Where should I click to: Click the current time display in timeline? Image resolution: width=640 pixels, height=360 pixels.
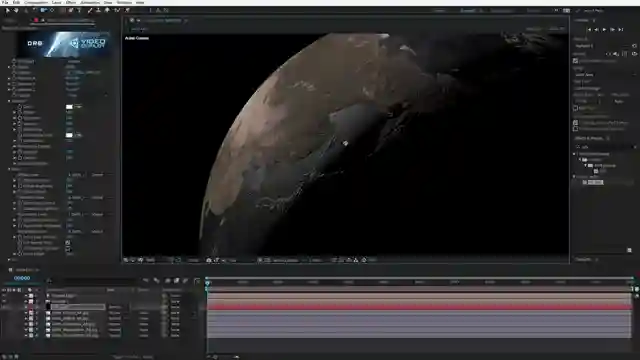pos(22,278)
